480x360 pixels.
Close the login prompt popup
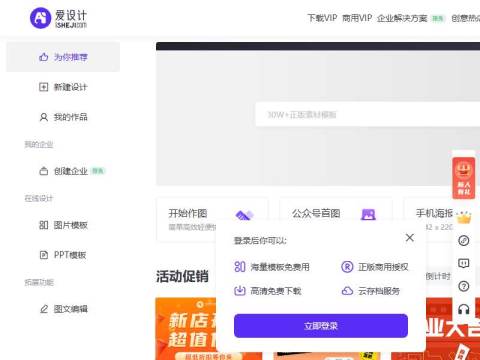[410, 238]
